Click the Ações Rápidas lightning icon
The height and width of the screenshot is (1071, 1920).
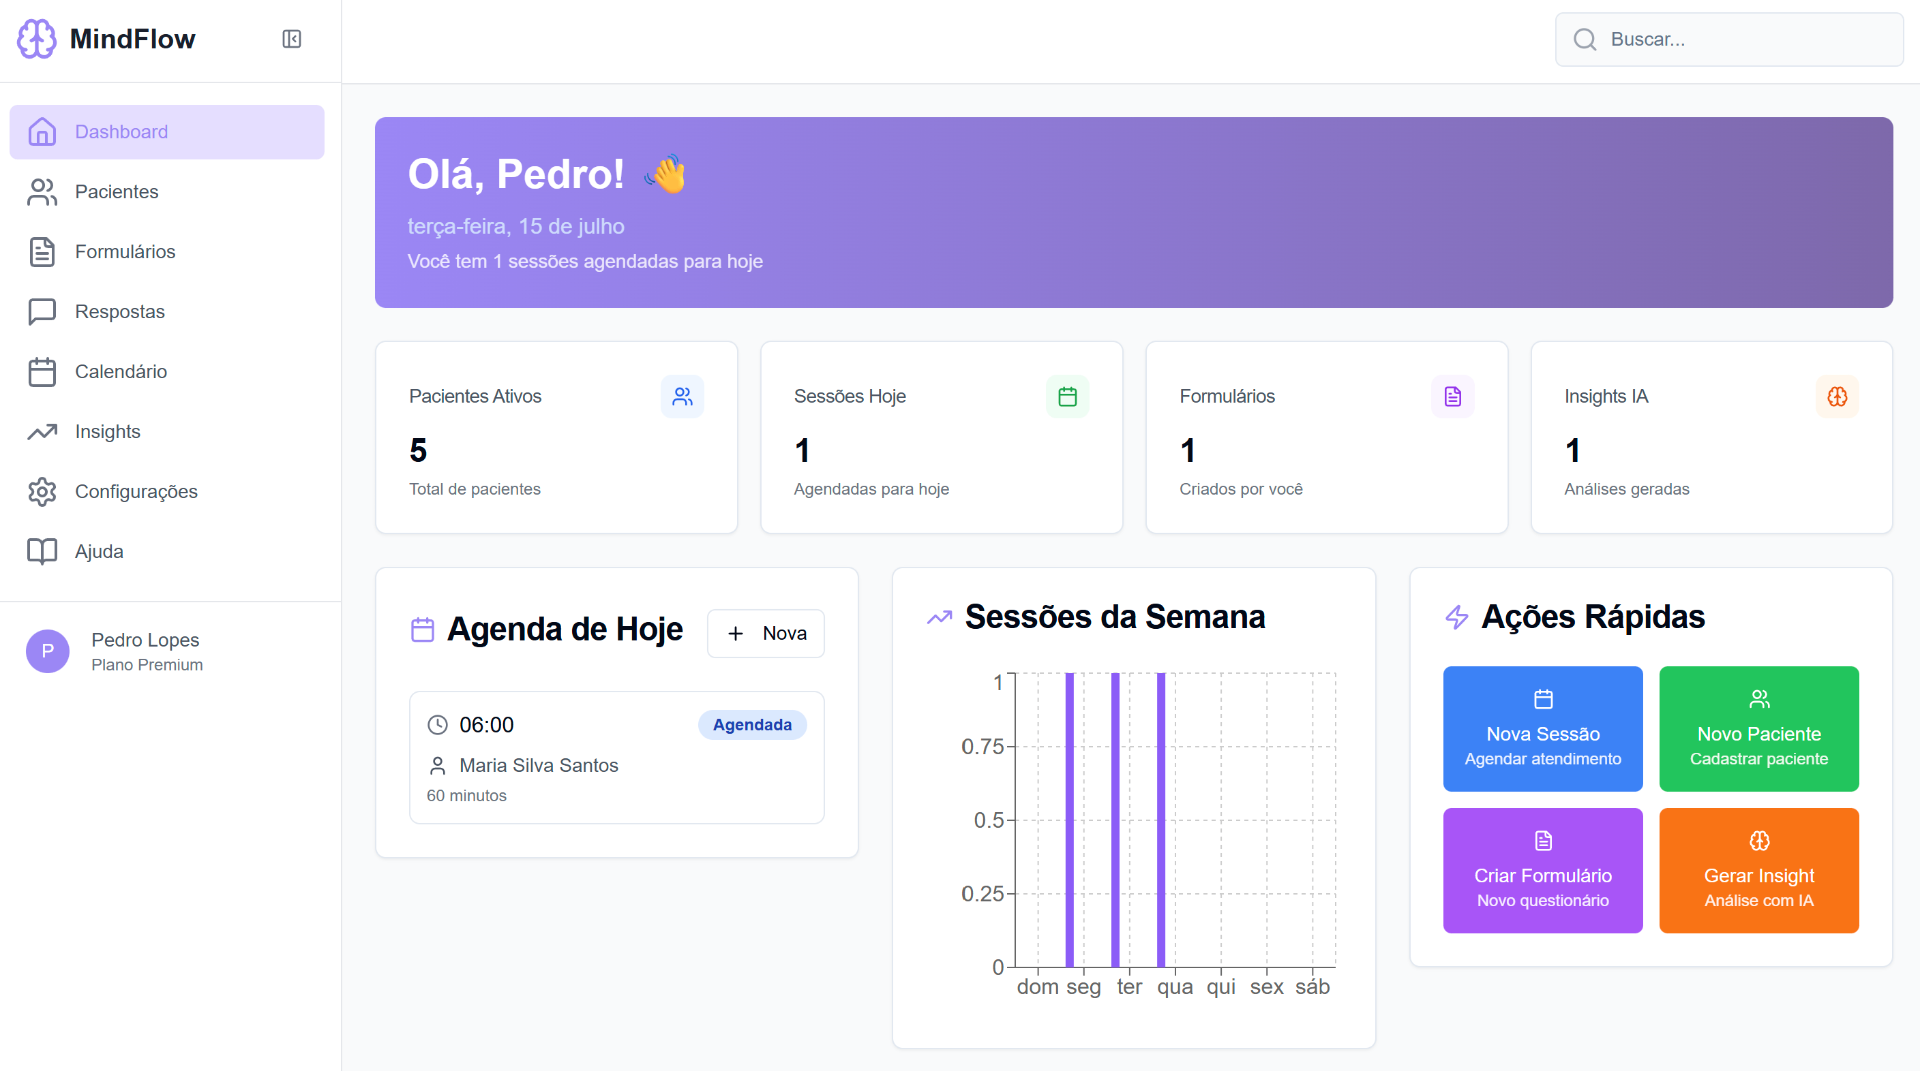click(1456, 617)
